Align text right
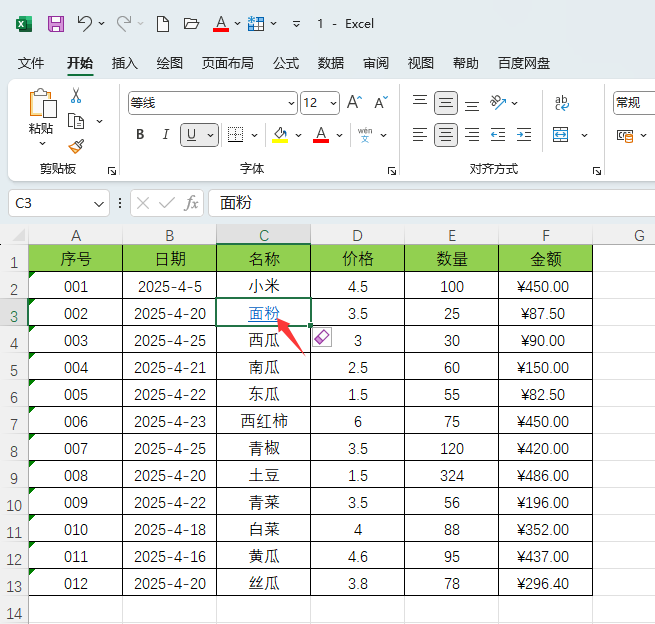The height and width of the screenshot is (624, 655). 472,135
